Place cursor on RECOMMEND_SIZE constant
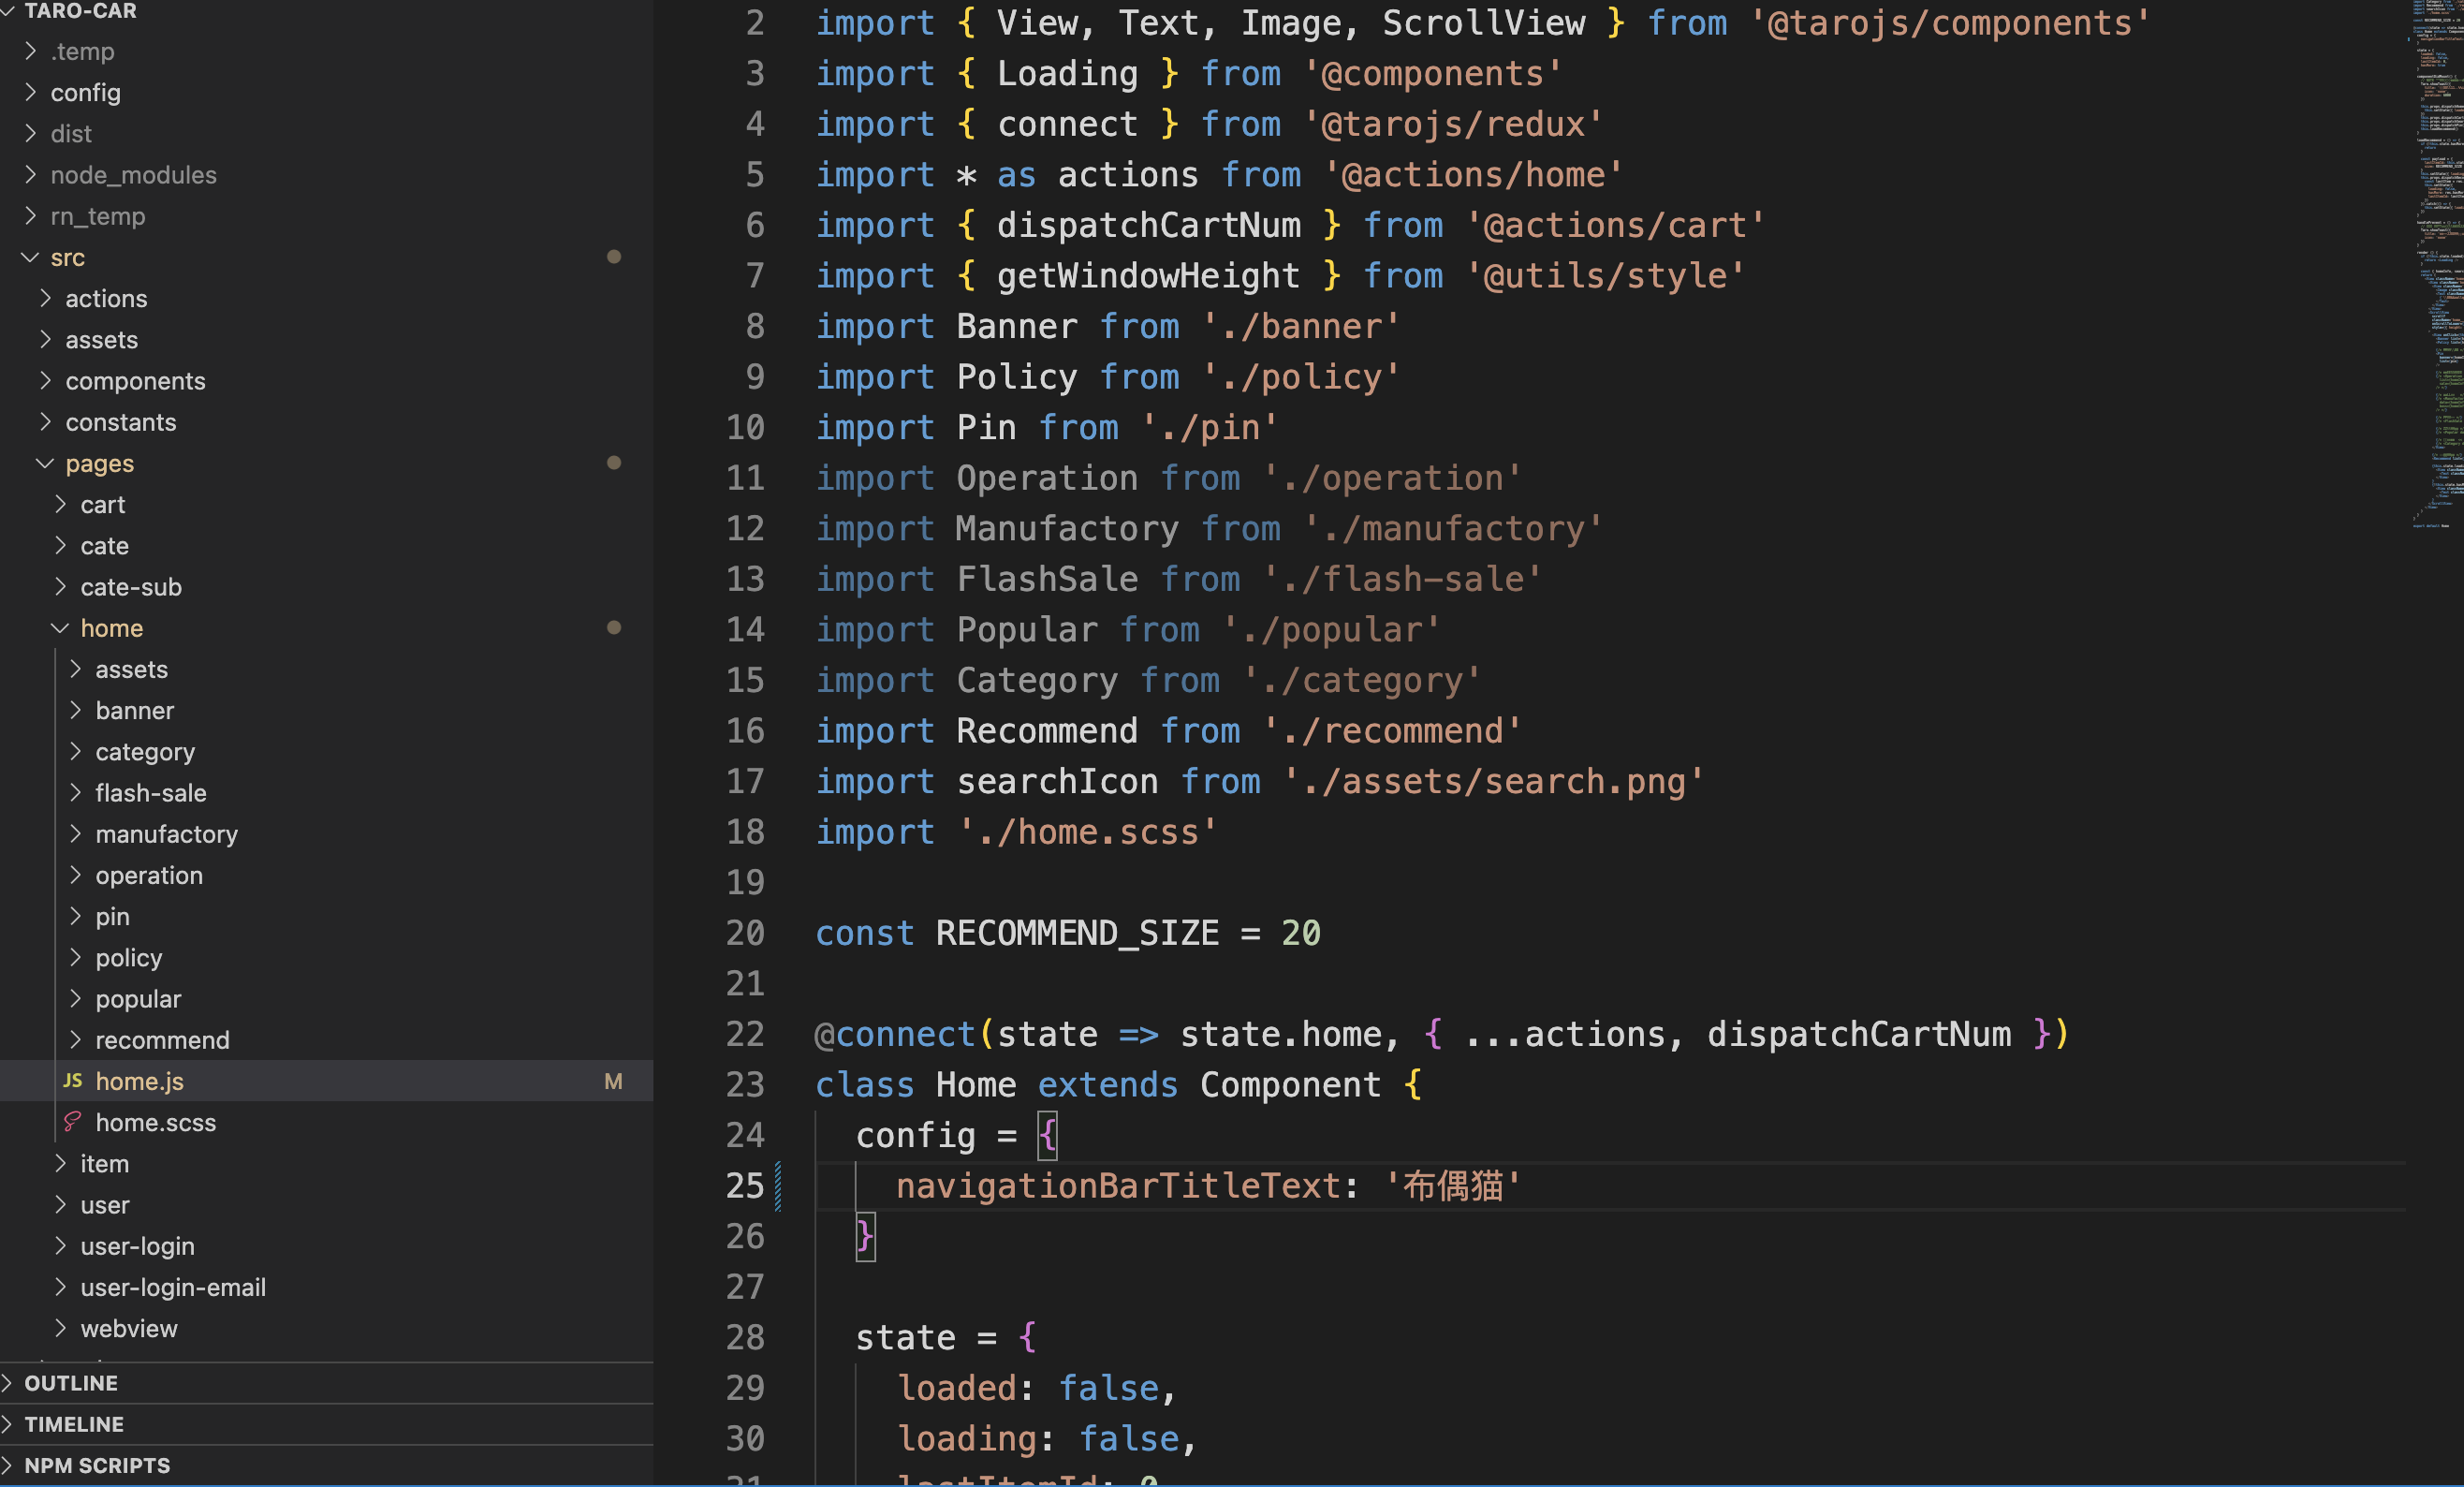Image resolution: width=2464 pixels, height=1487 pixels. coord(1077,933)
